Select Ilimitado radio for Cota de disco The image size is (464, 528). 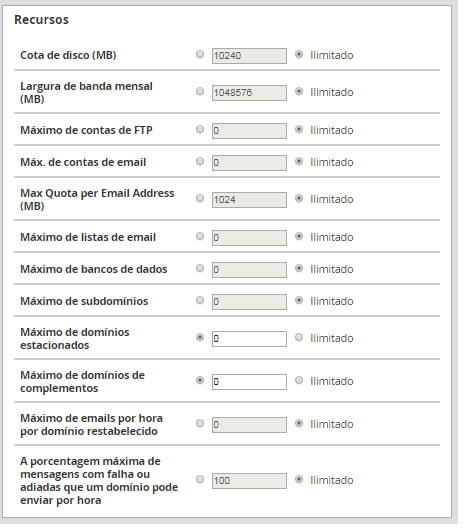pos(299,54)
